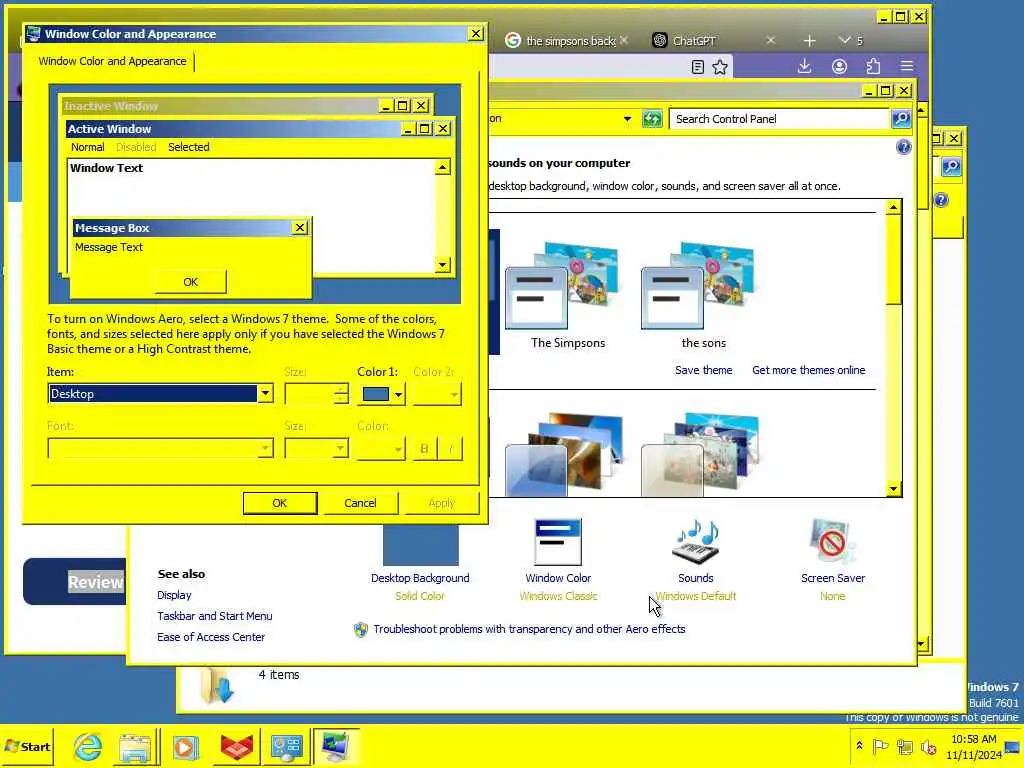Open browser reader view icon

point(697,66)
